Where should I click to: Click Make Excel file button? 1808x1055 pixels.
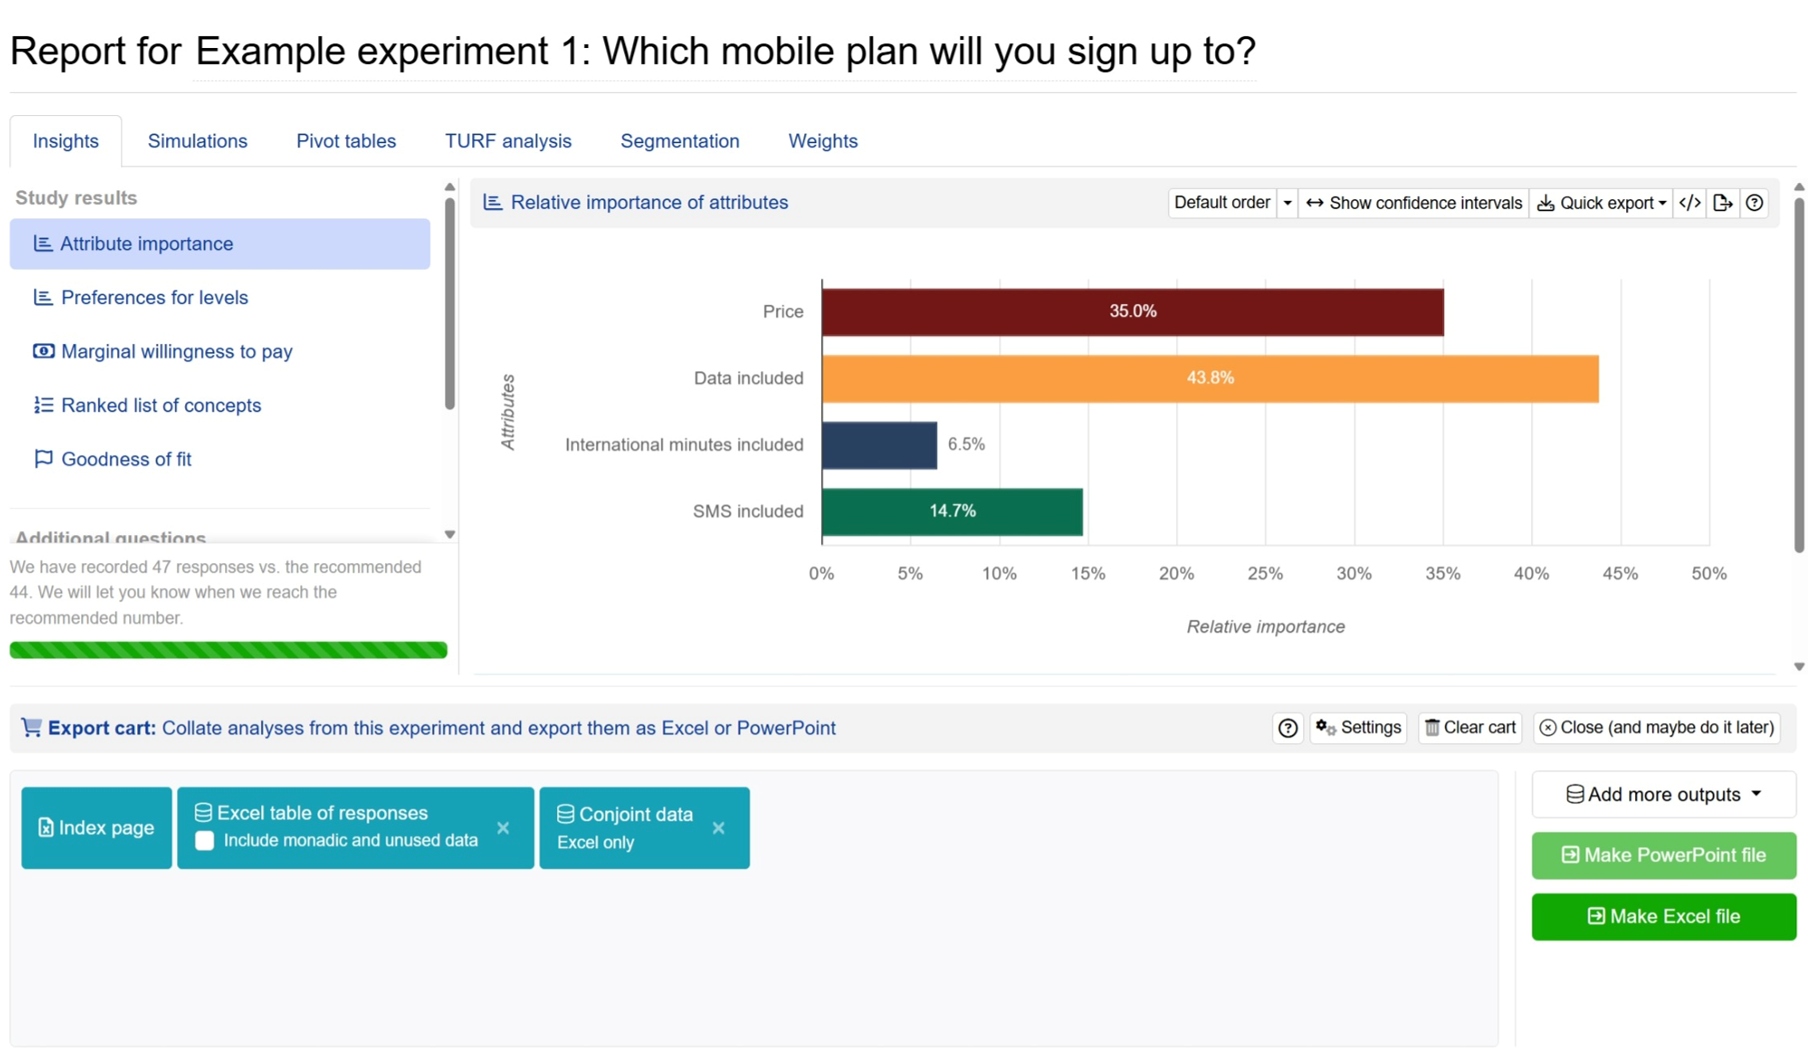click(x=1663, y=916)
